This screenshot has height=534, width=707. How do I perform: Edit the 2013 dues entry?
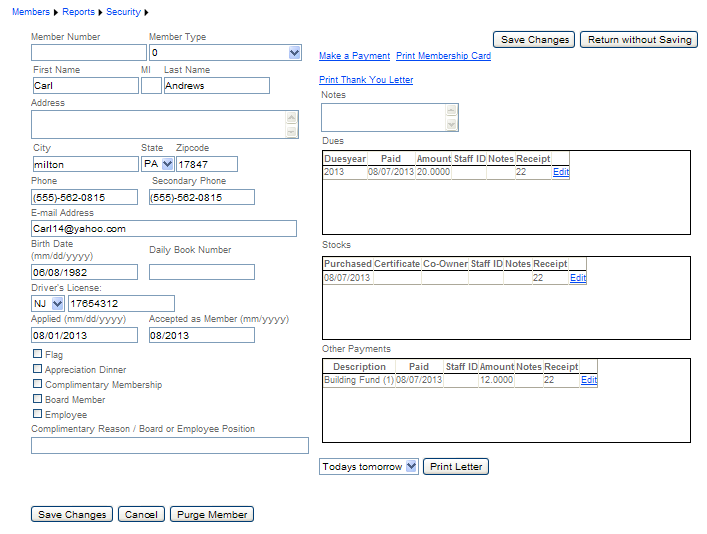click(x=561, y=172)
